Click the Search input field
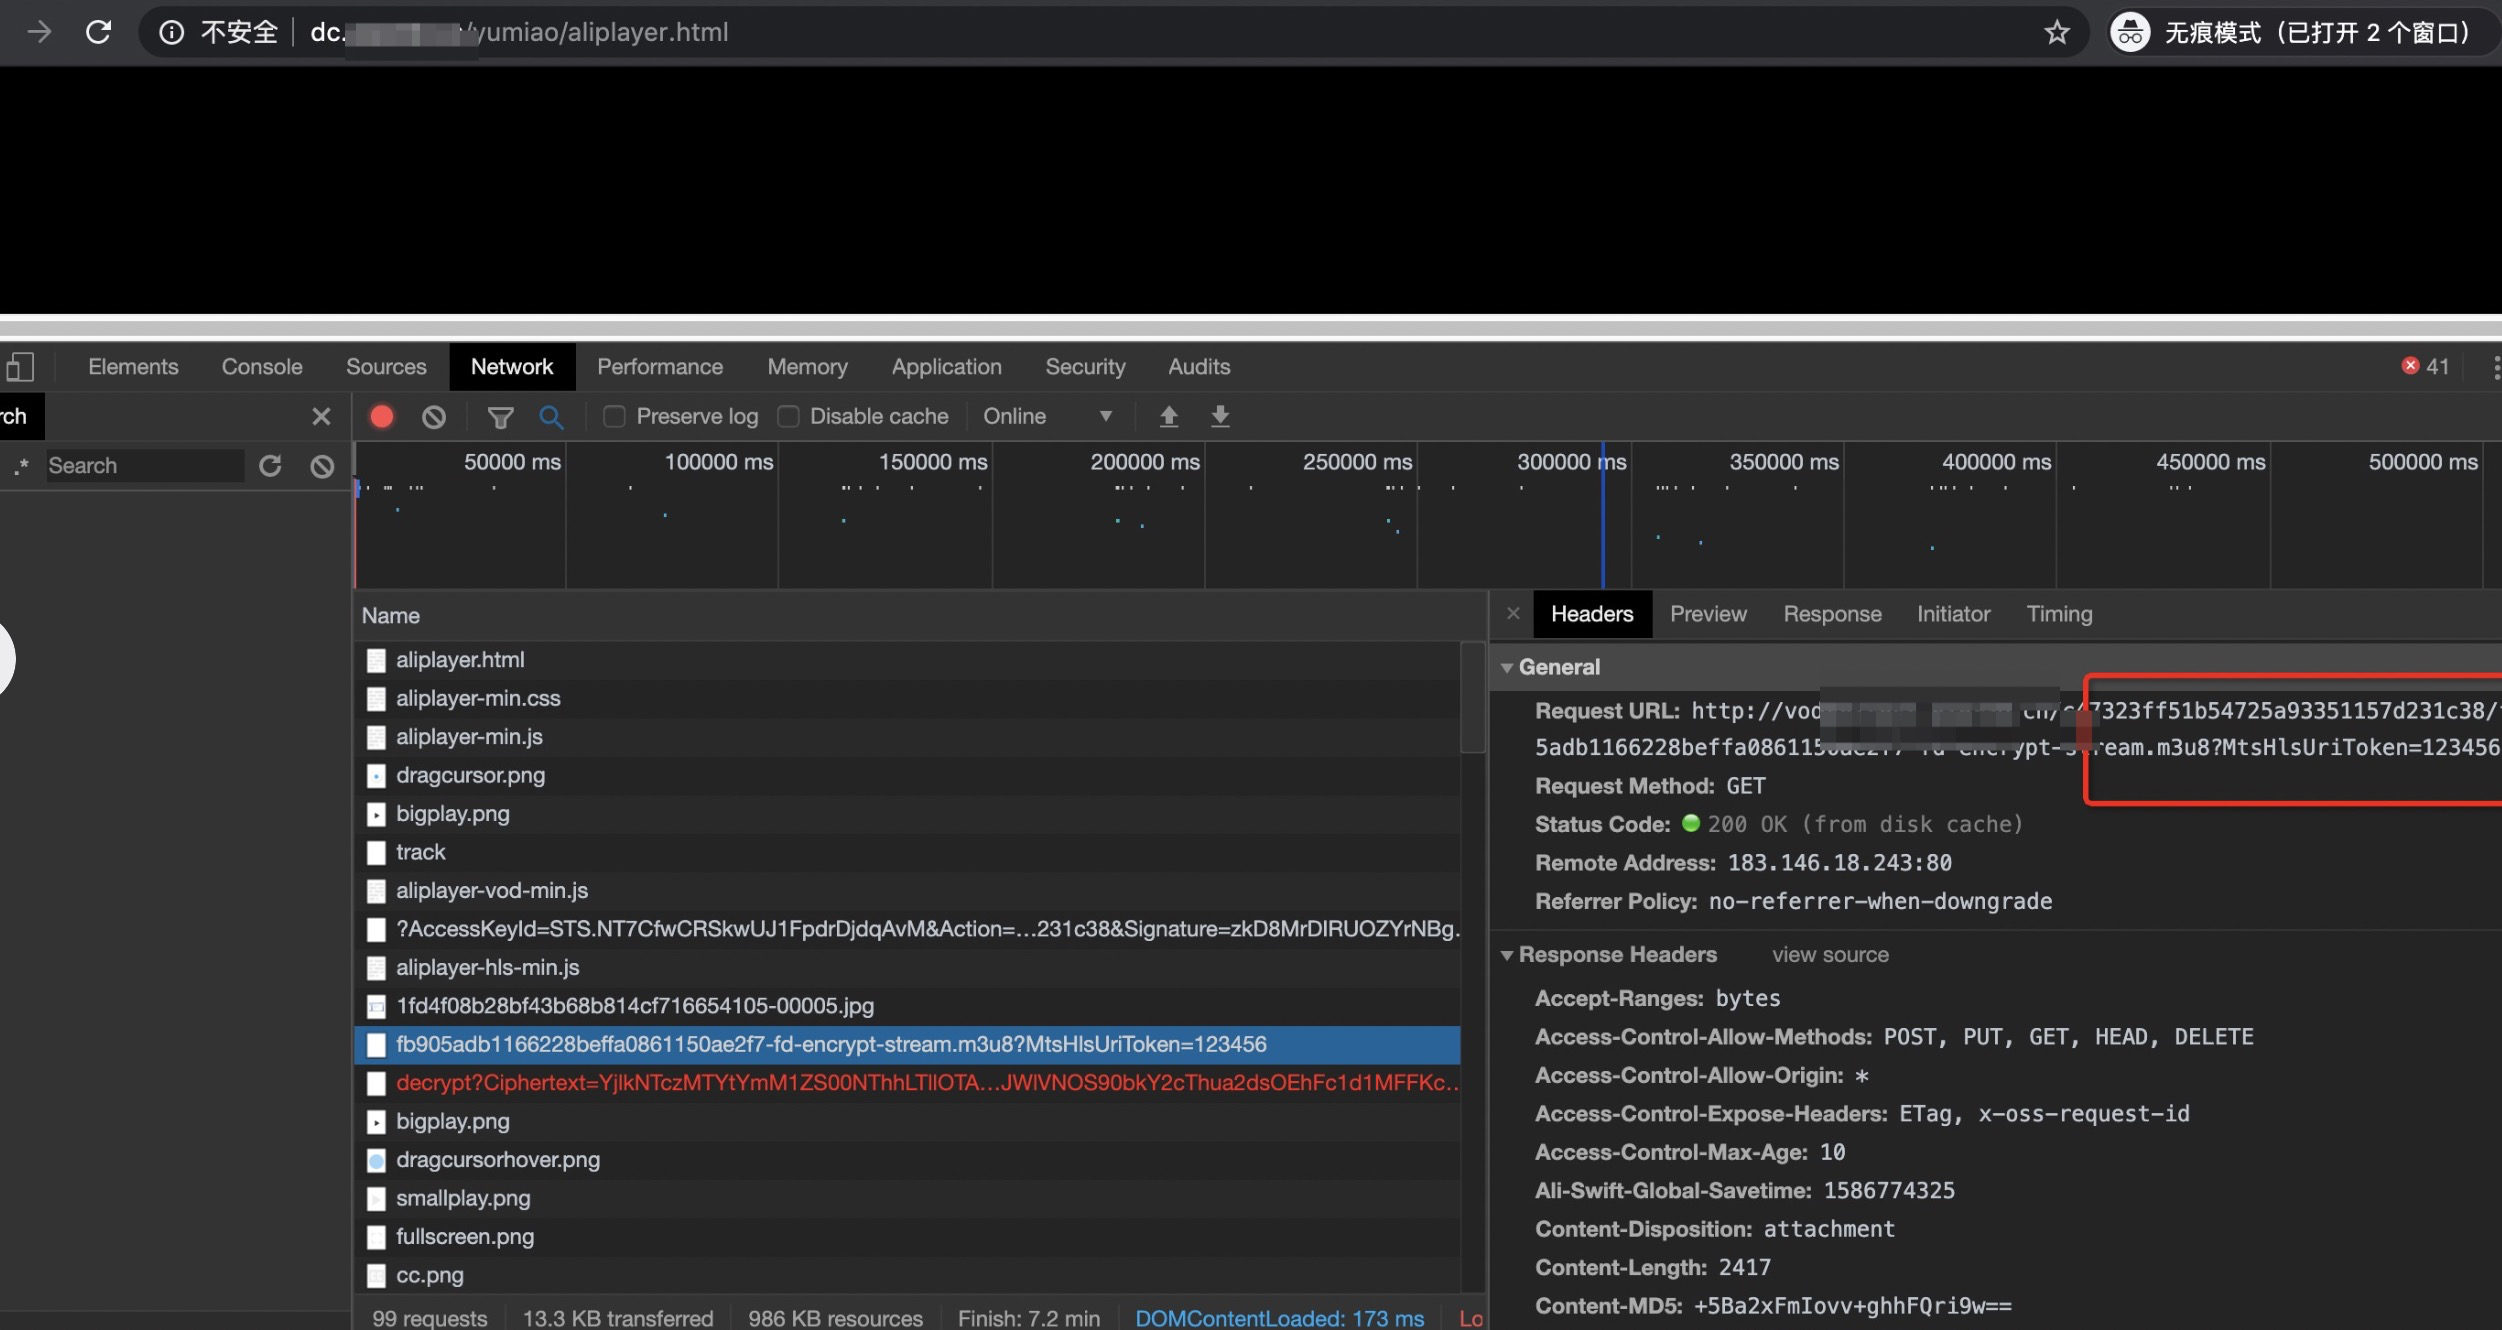Viewport: 2502px width, 1330px height. coord(145,466)
